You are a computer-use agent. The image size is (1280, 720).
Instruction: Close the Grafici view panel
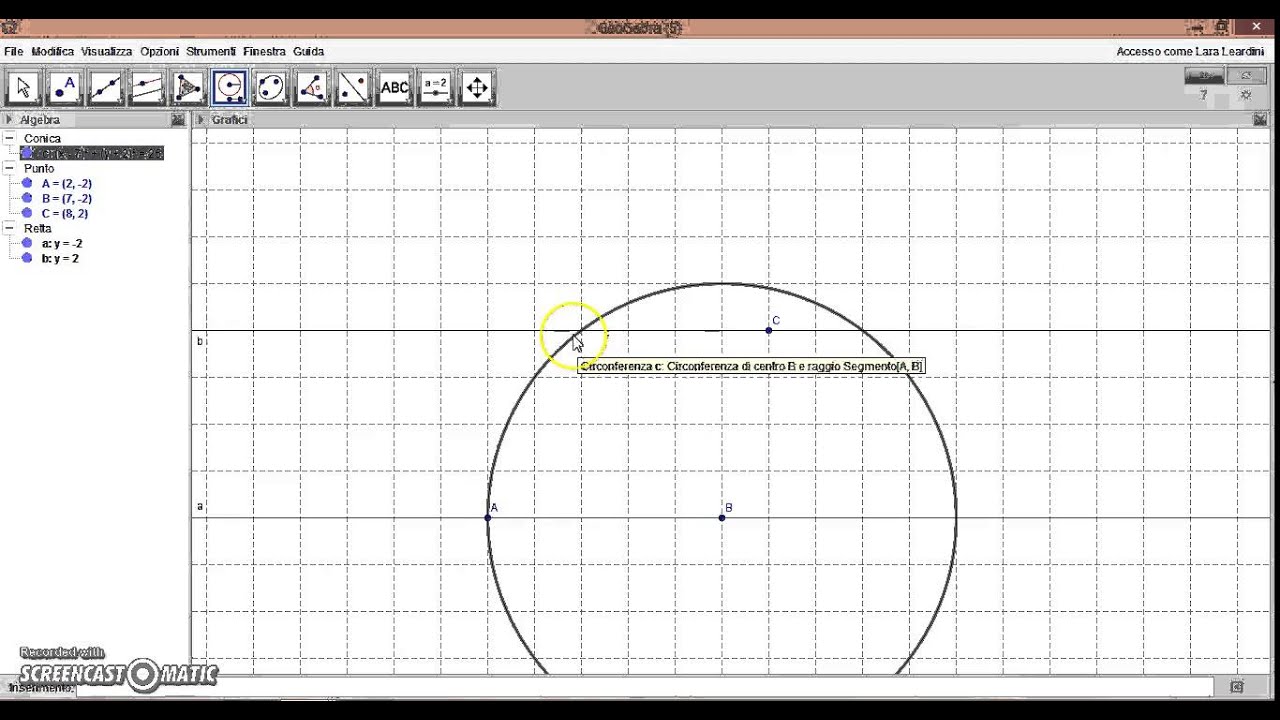(1260, 120)
